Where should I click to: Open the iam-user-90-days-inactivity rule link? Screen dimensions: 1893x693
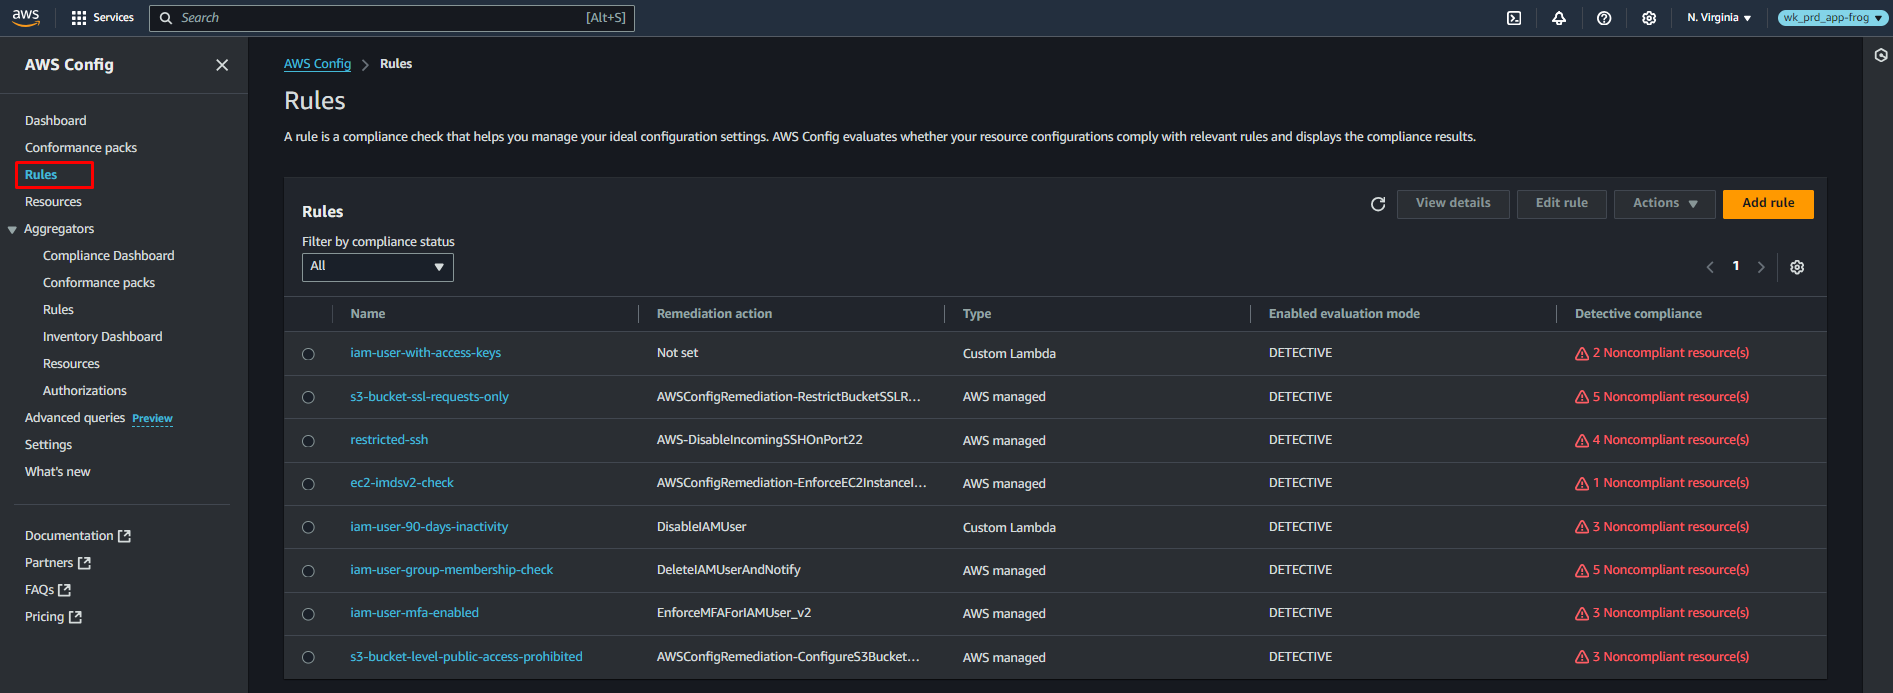(429, 527)
